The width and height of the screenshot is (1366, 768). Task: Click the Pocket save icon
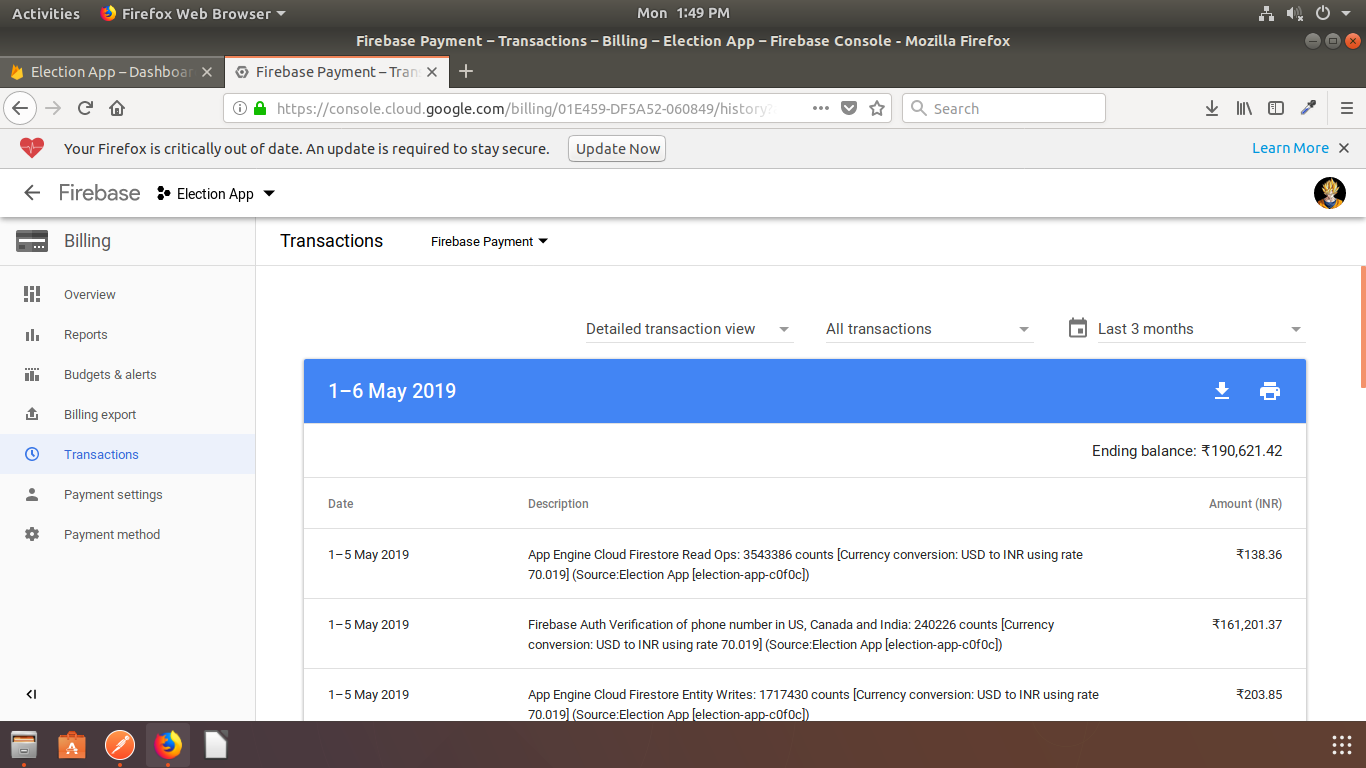[849, 108]
